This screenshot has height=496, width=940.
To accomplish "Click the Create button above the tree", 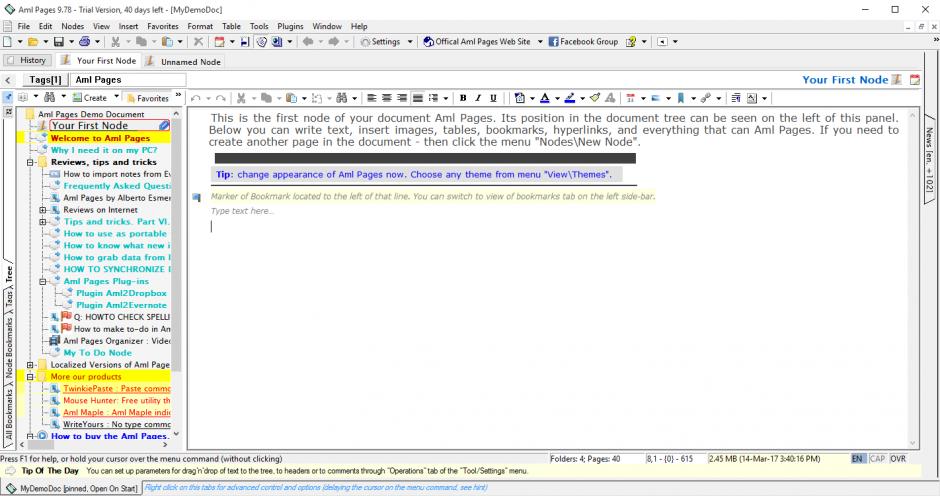I will click(x=90, y=97).
